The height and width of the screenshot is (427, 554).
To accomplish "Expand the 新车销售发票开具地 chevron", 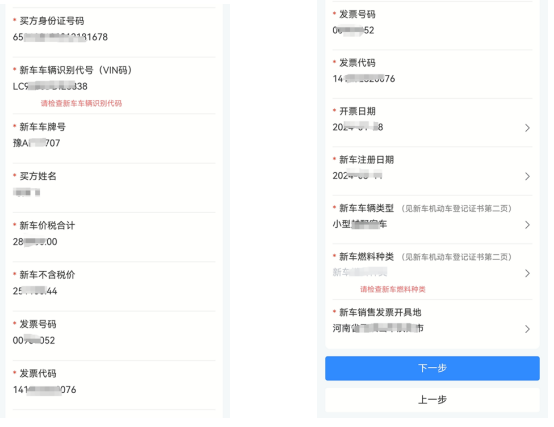I will tap(527, 329).
